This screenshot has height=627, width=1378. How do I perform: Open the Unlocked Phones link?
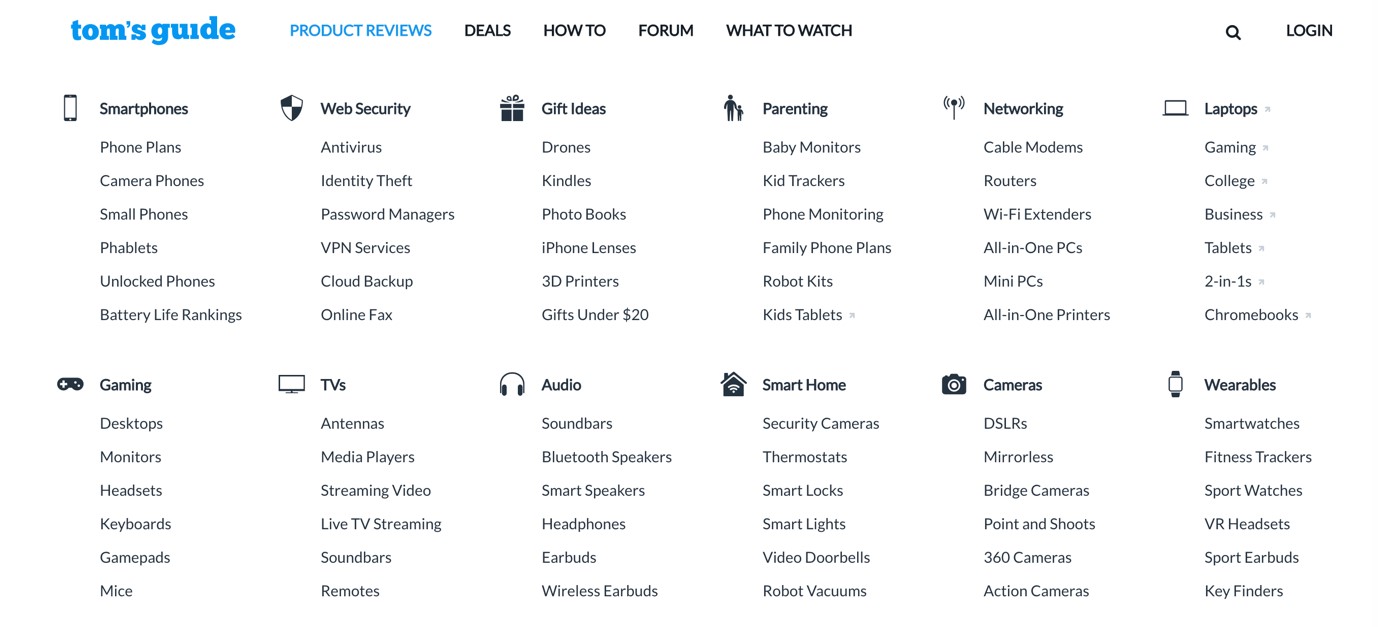(158, 281)
